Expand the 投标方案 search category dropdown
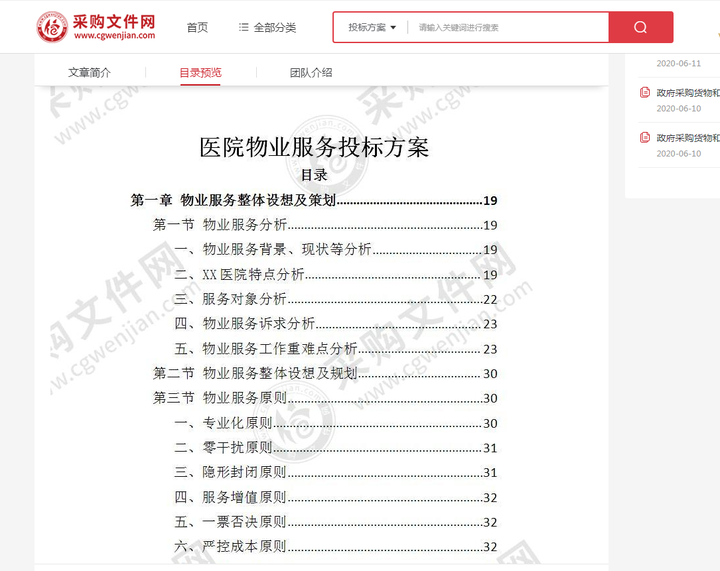The width and height of the screenshot is (720, 571). point(371,28)
